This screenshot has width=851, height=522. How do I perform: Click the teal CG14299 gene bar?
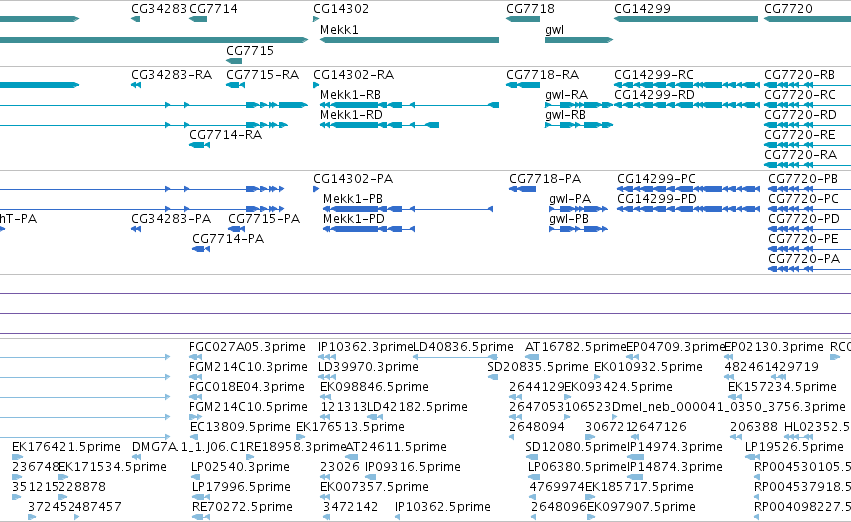point(685,19)
